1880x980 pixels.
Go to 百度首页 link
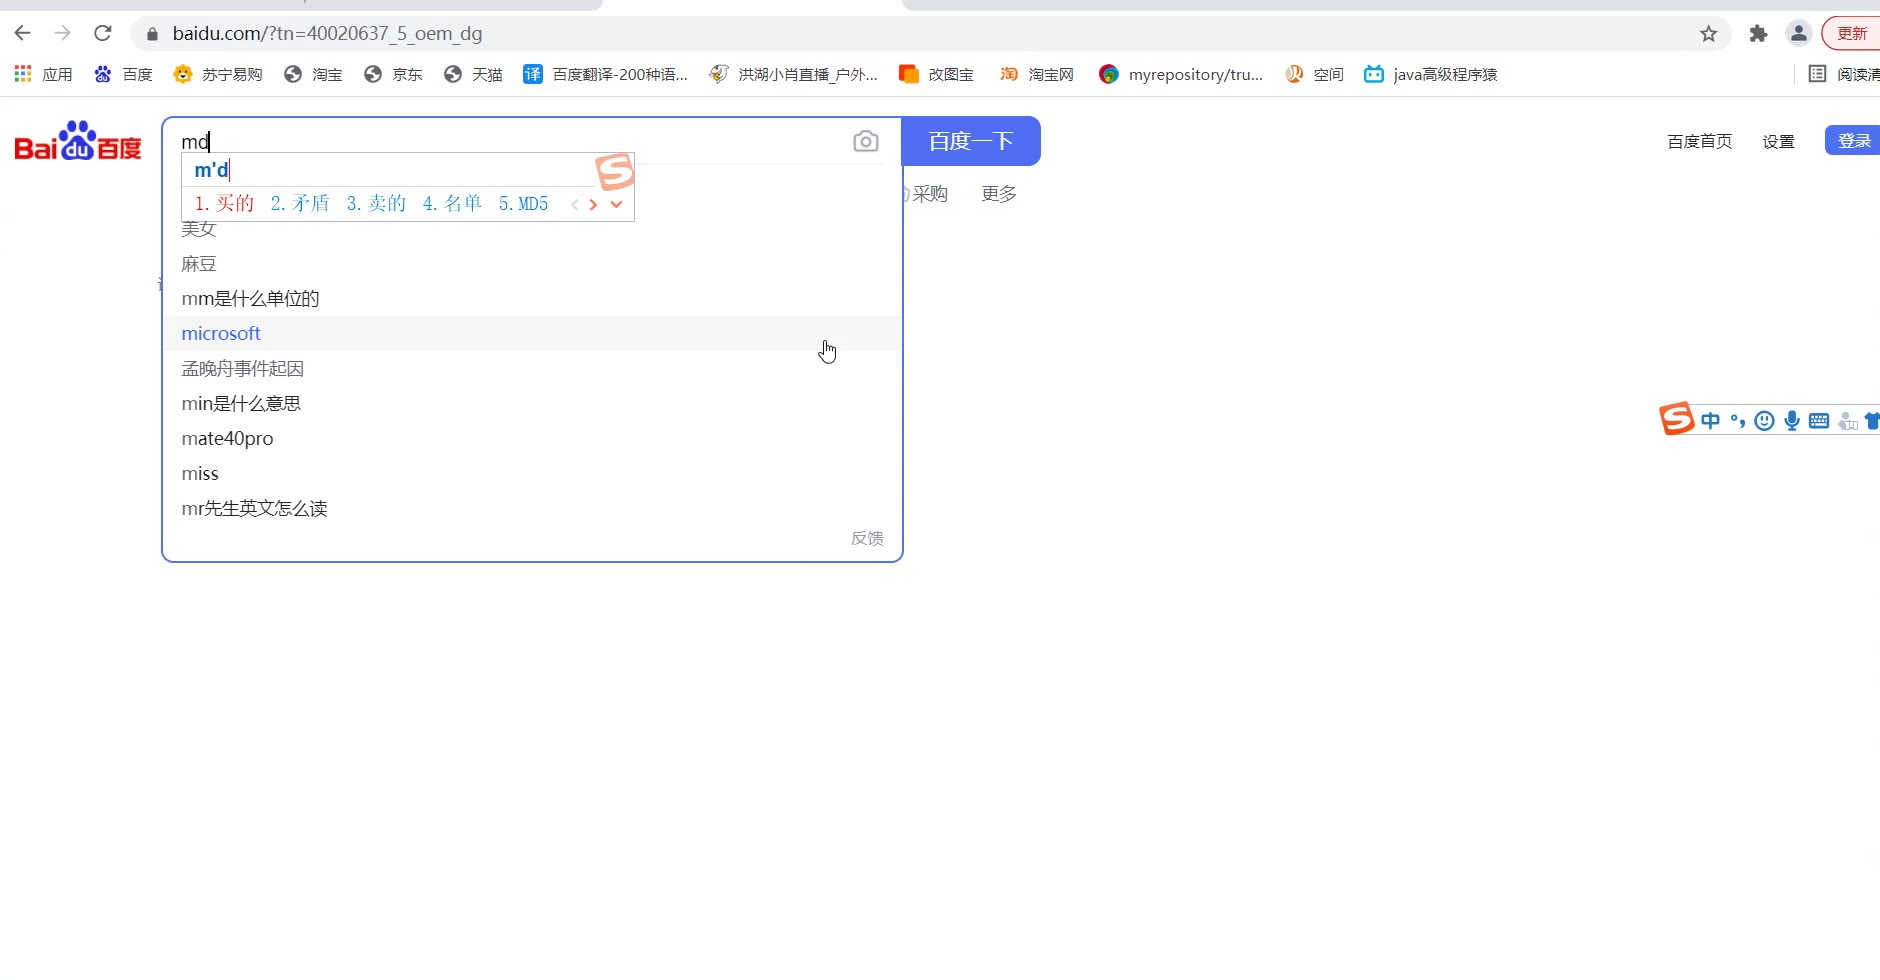tap(1699, 141)
